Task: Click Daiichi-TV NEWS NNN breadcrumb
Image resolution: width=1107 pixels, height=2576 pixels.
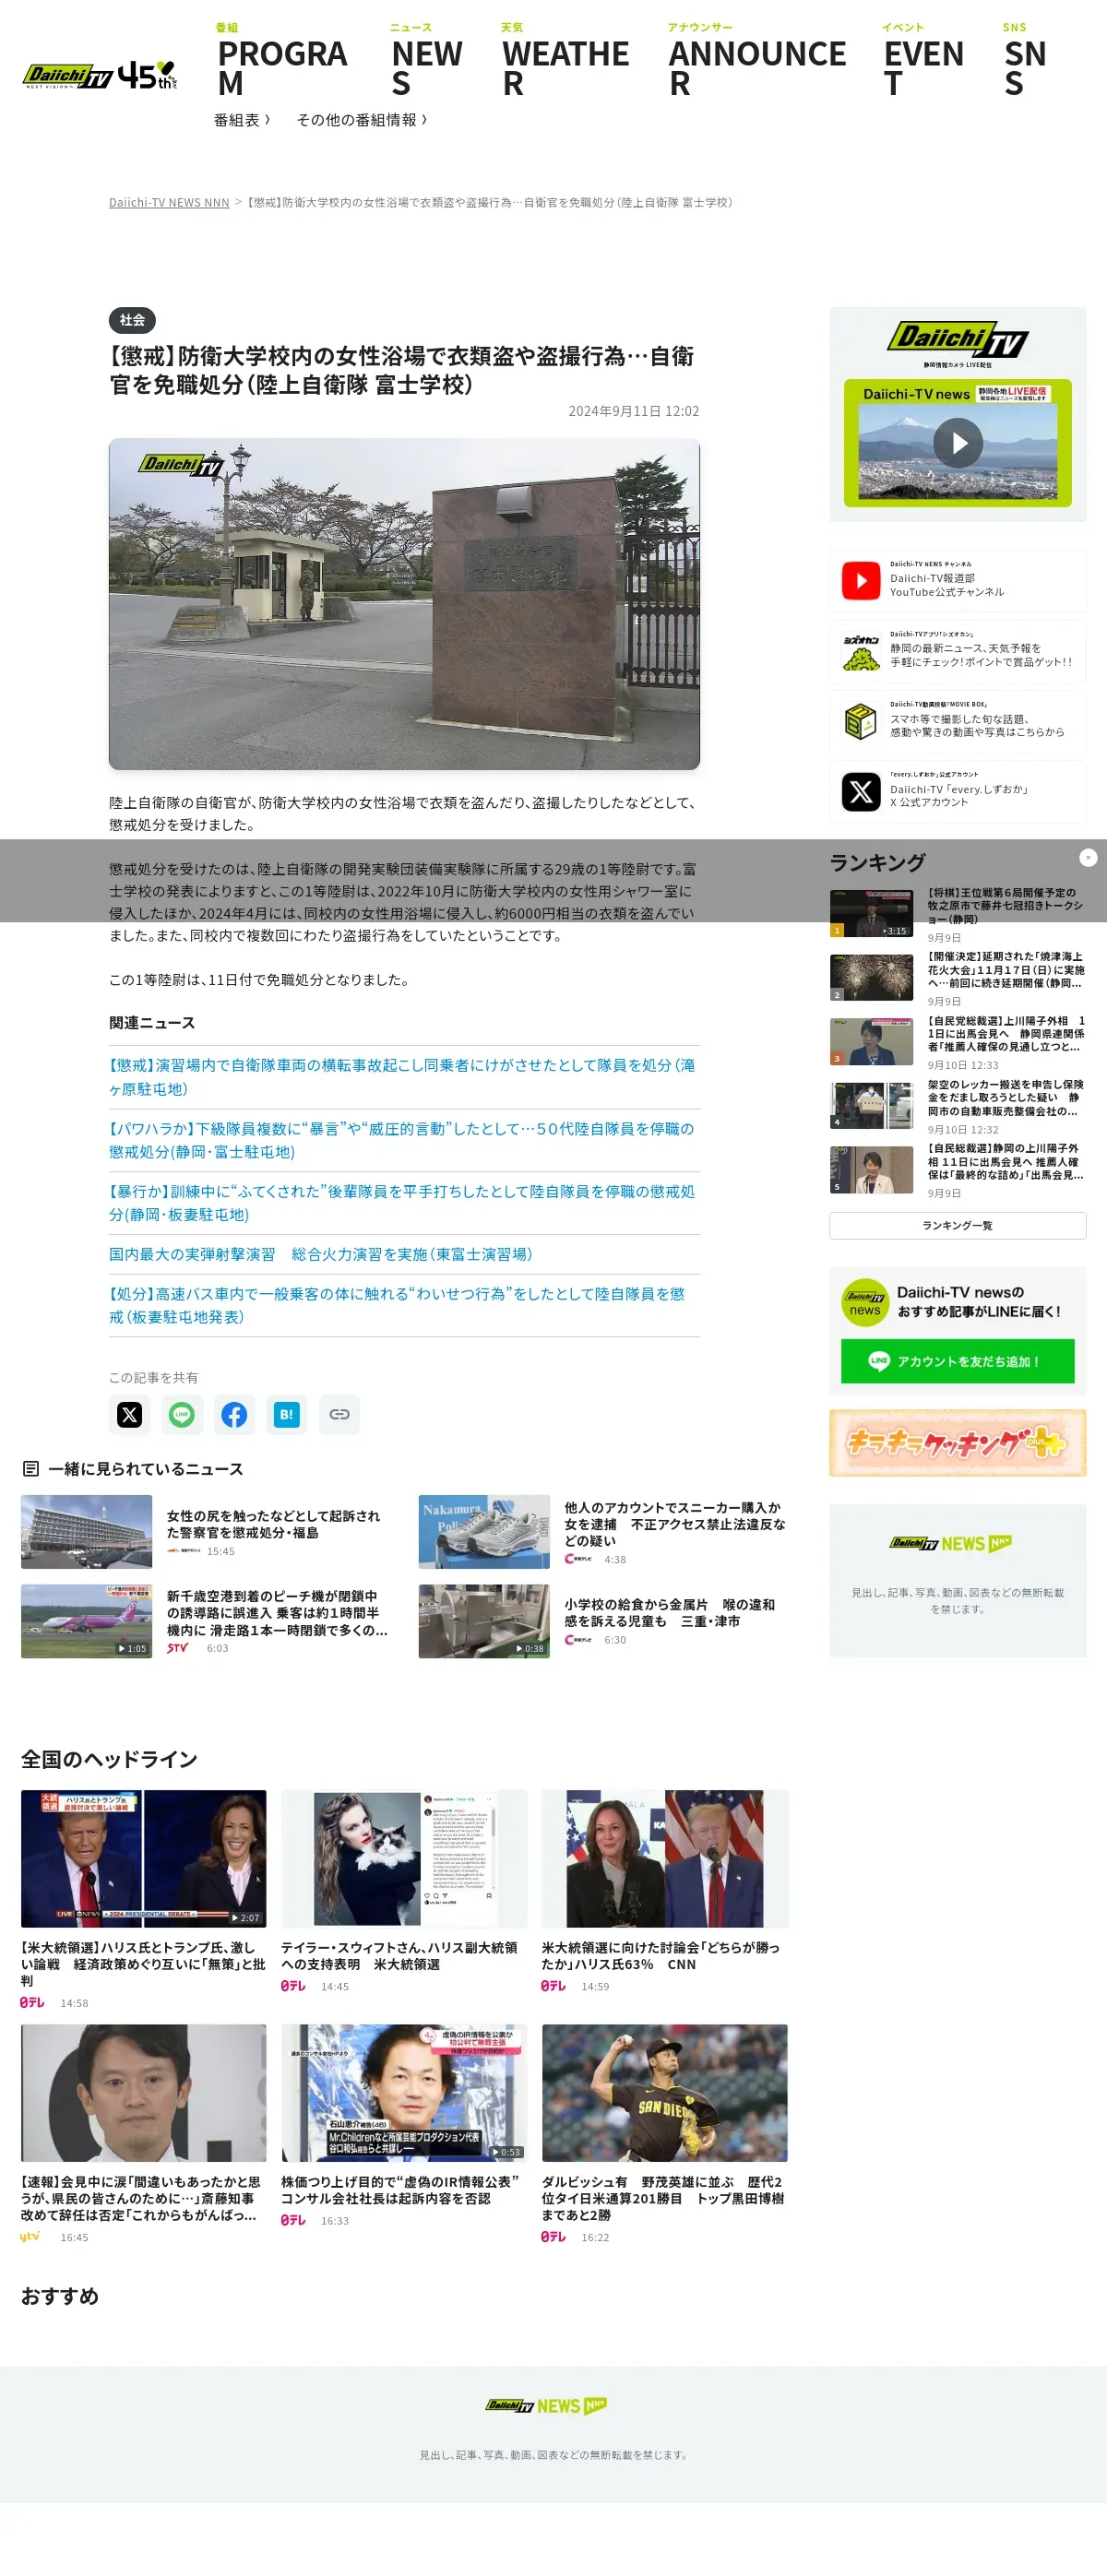Action: (169, 202)
